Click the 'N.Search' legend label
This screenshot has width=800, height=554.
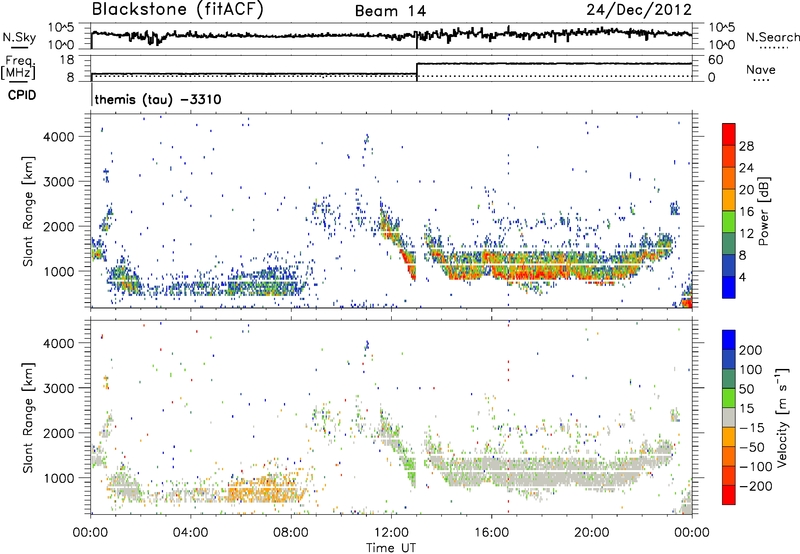(x=772, y=37)
